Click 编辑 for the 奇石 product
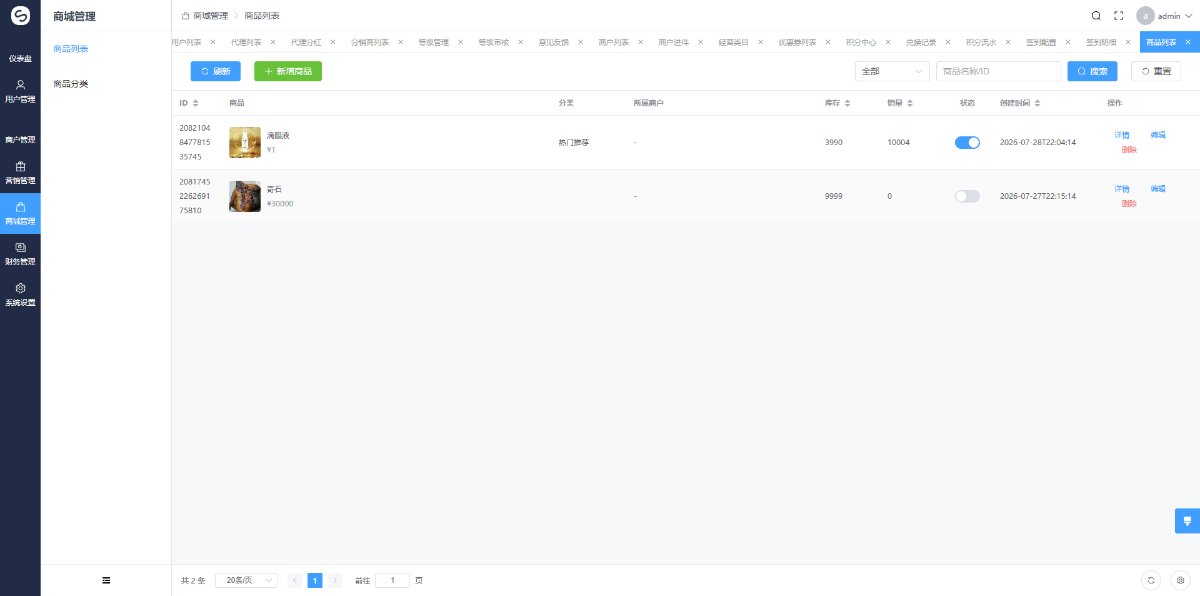Viewport: 1200px width, 596px height. (1158, 188)
